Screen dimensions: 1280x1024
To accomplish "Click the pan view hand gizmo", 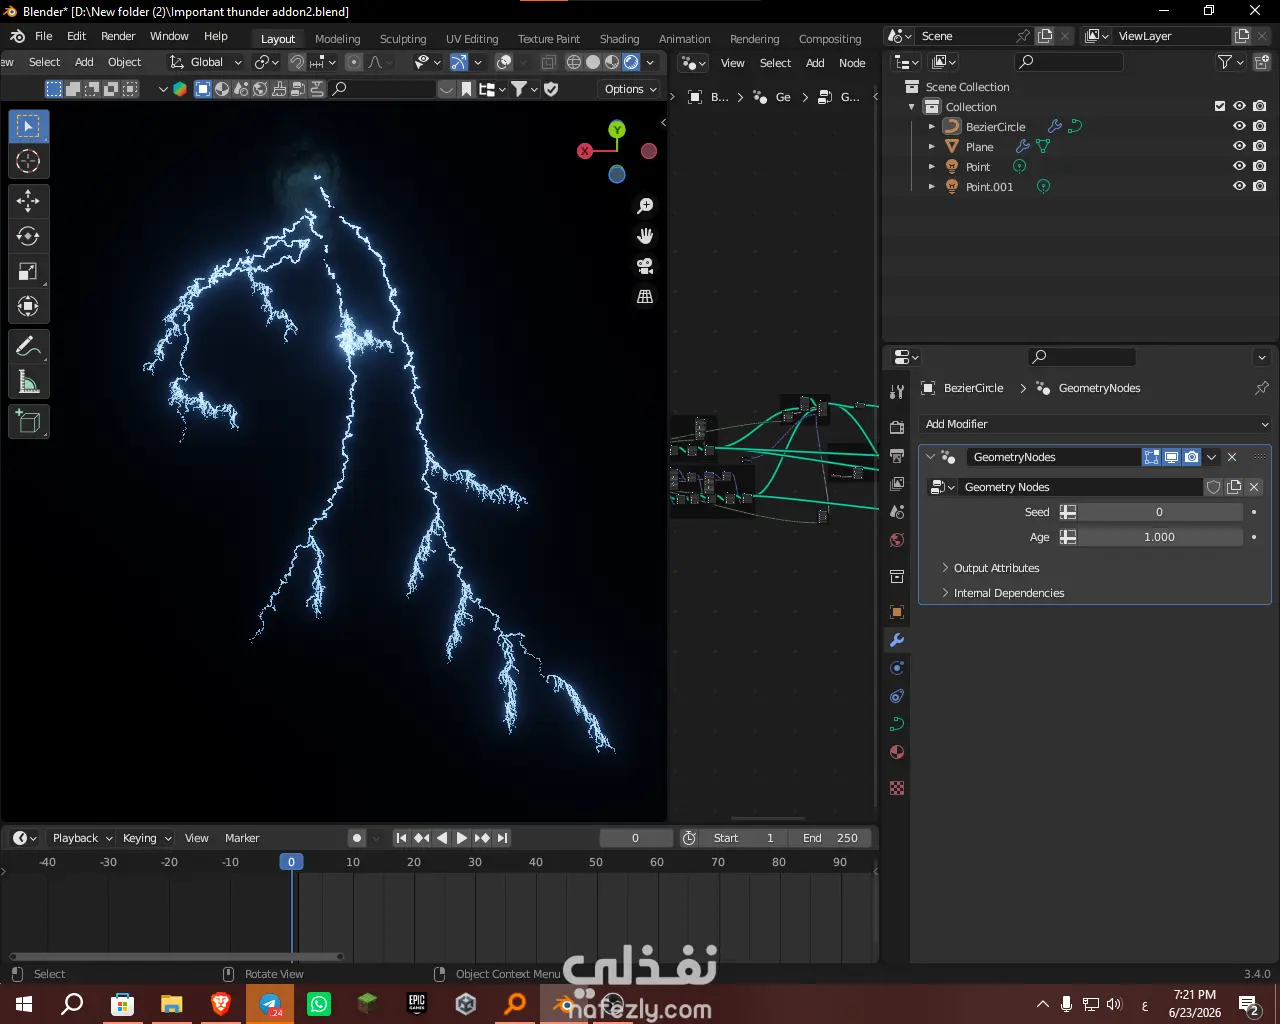I will click(x=645, y=236).
